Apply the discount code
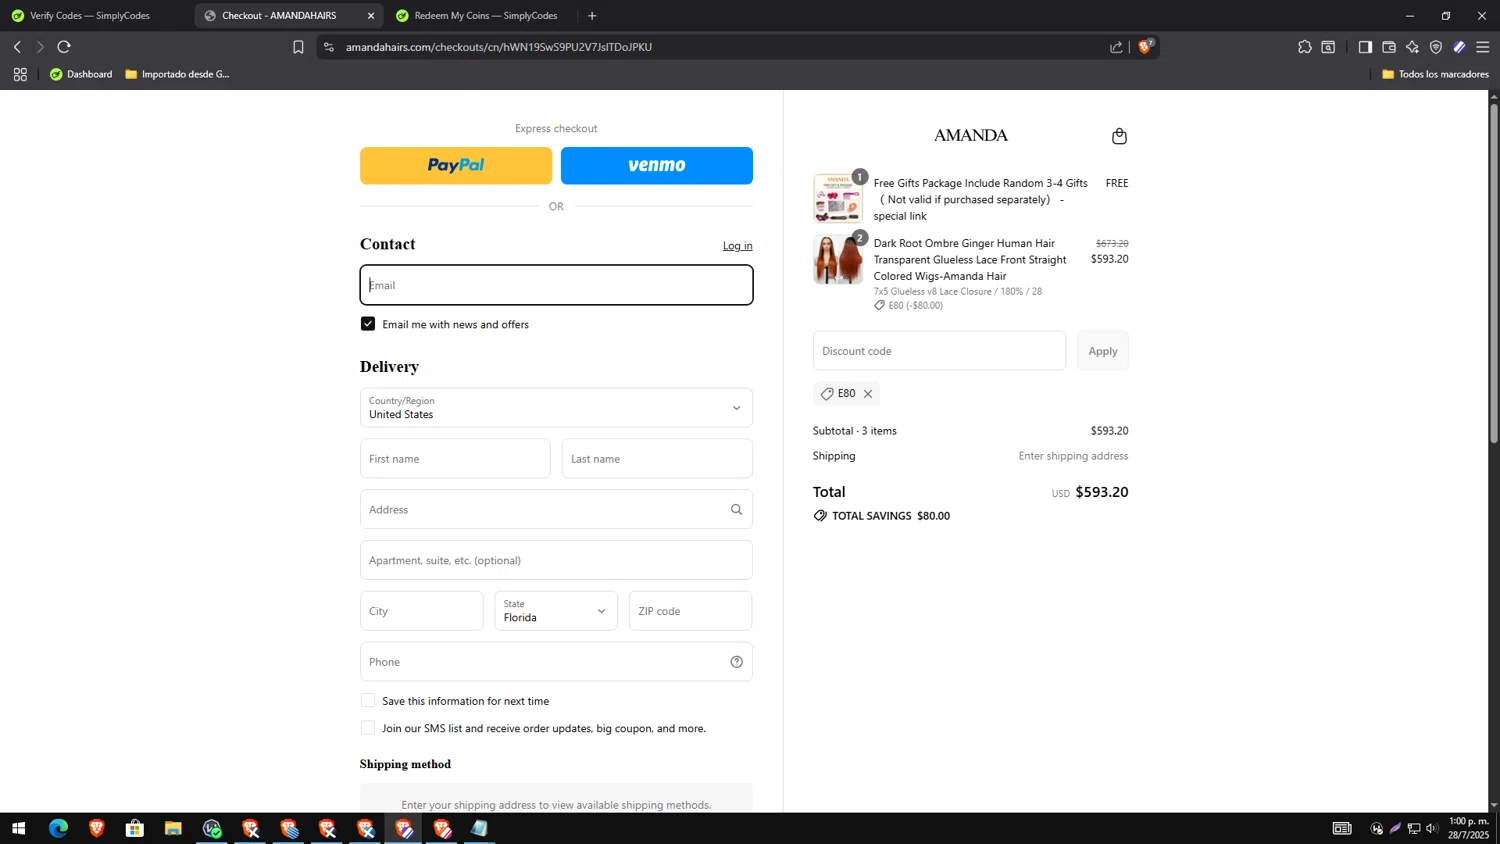Screen dimensions: 1500x844 (1103, 351)
